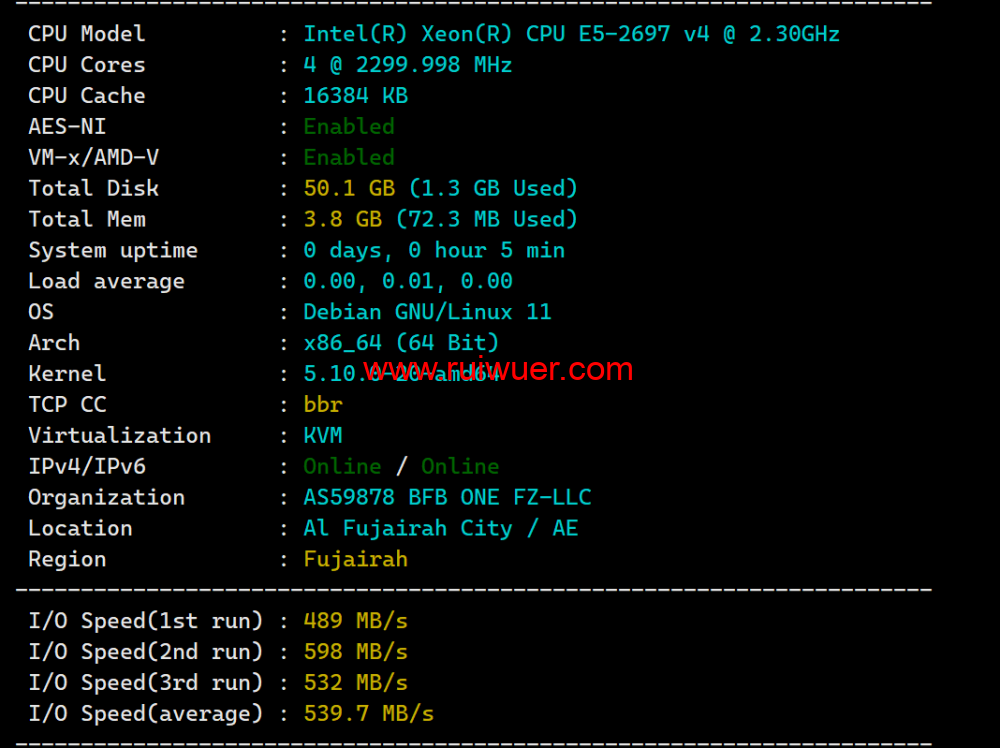The width and height of the screenshot is (1000, 748).
Task: Click the AES-NI Enabled status
Action: coord(349,127)
